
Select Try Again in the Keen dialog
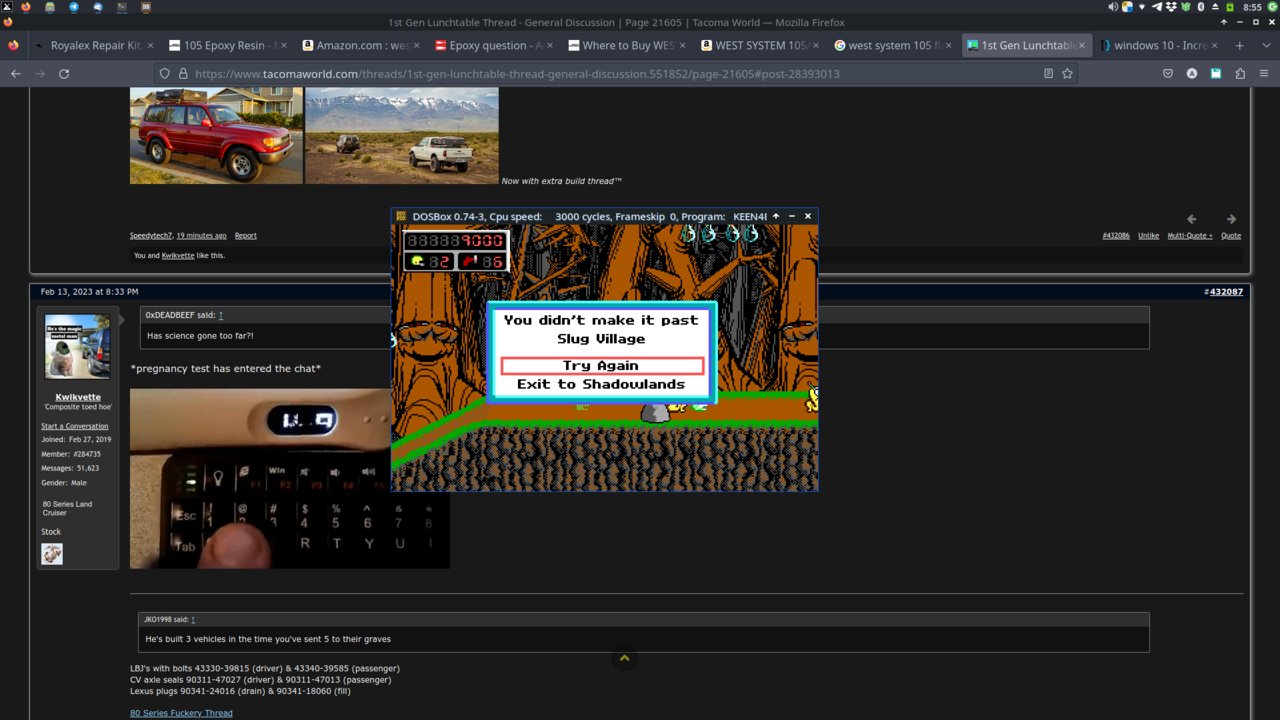tap(602, 366)
